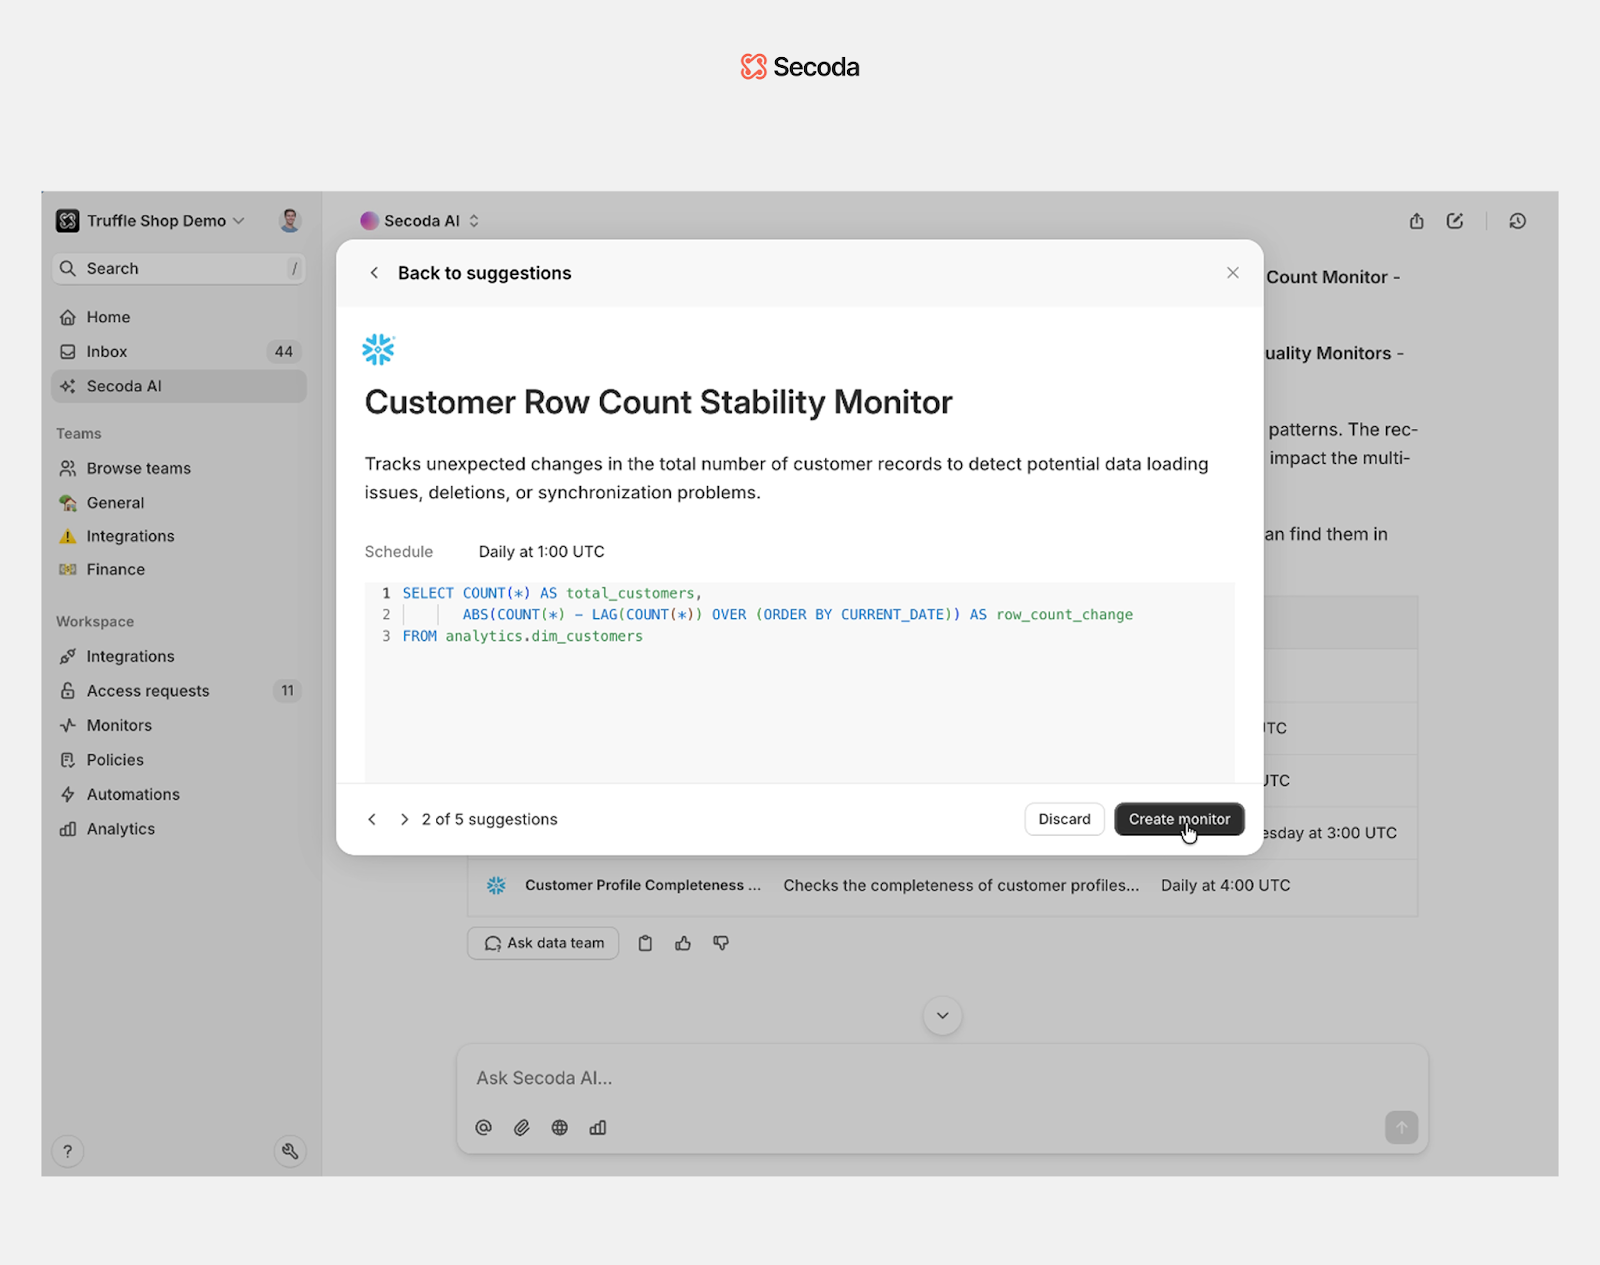Click the mention @ icon
Viewport: 1600px width, 1265px height.
(484, 1128)
